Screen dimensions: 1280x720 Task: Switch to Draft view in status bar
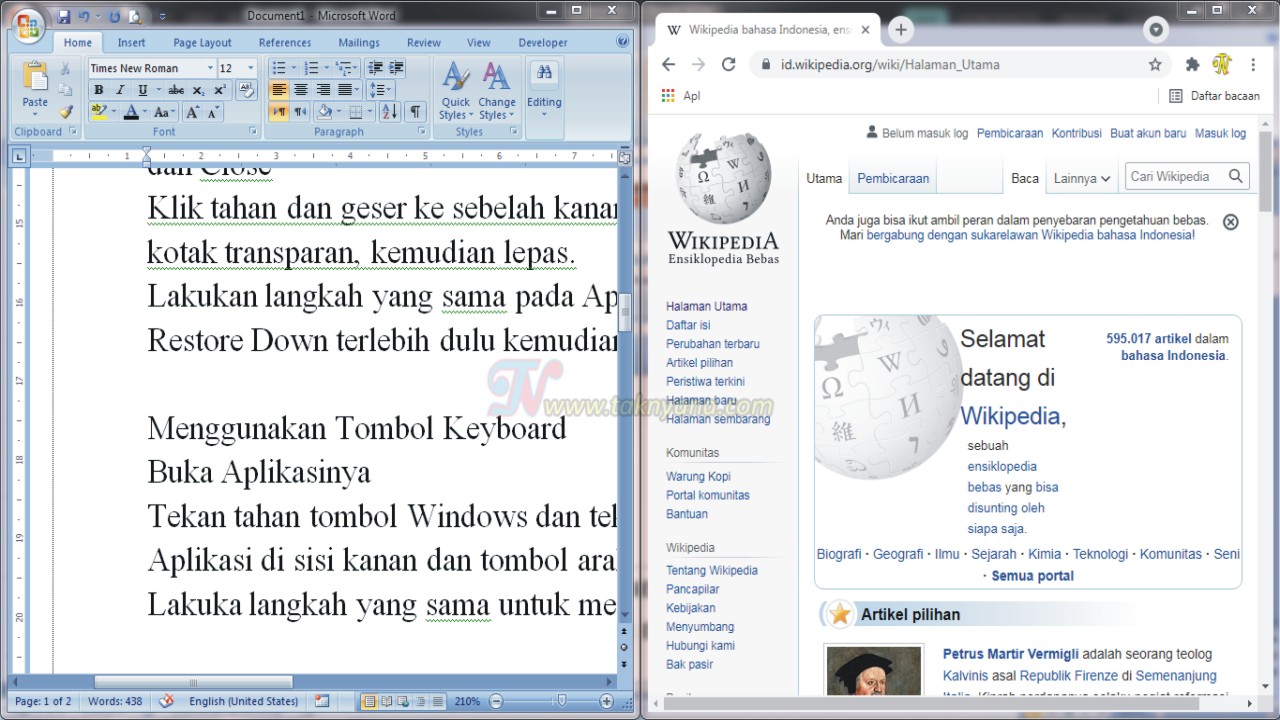437,701
